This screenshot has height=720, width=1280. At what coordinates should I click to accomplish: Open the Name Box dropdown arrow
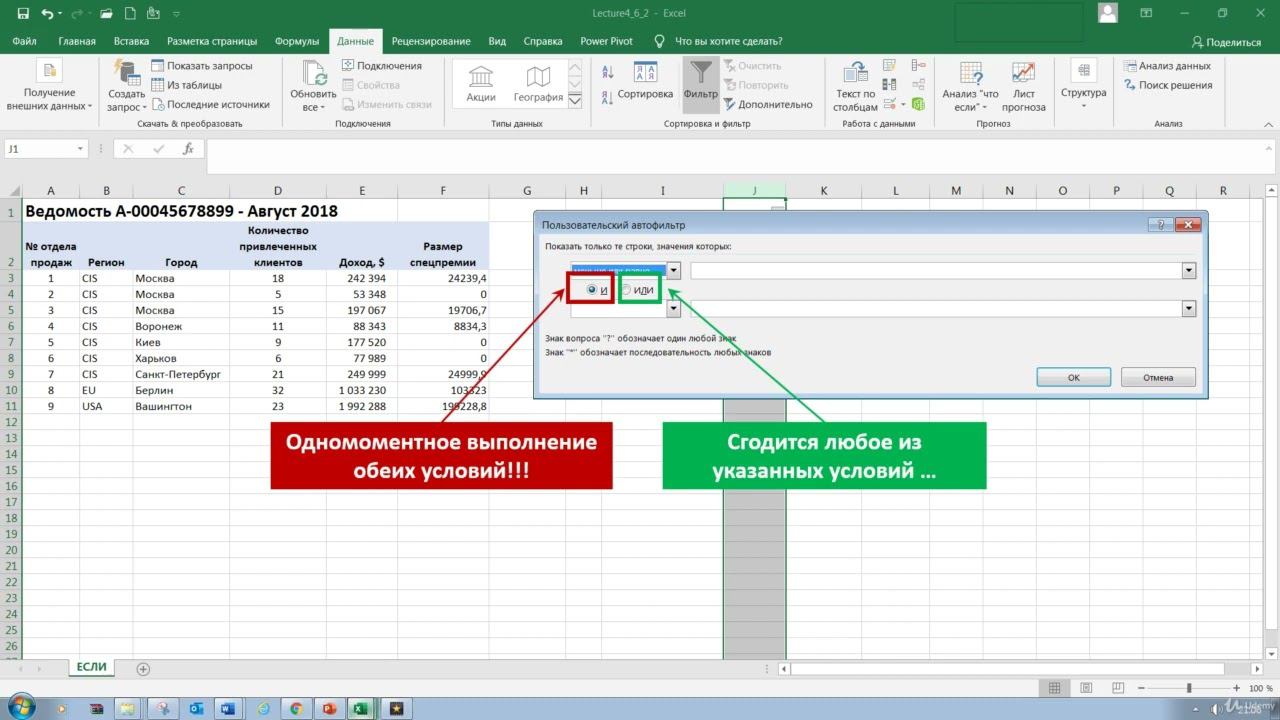(81, 149)
